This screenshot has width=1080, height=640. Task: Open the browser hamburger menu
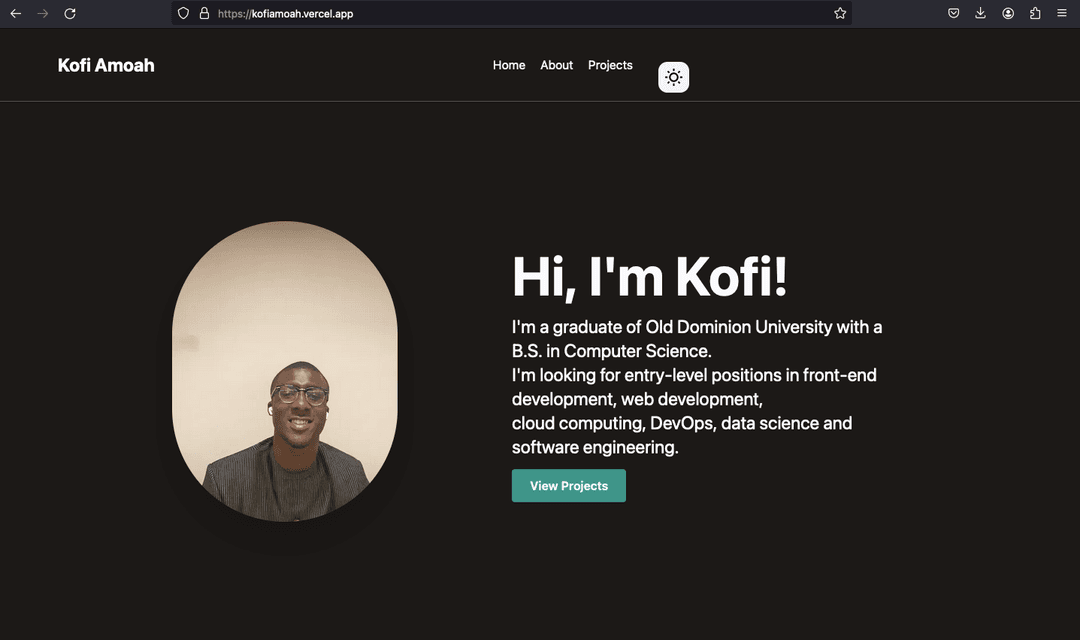(x=1061, y=13)
